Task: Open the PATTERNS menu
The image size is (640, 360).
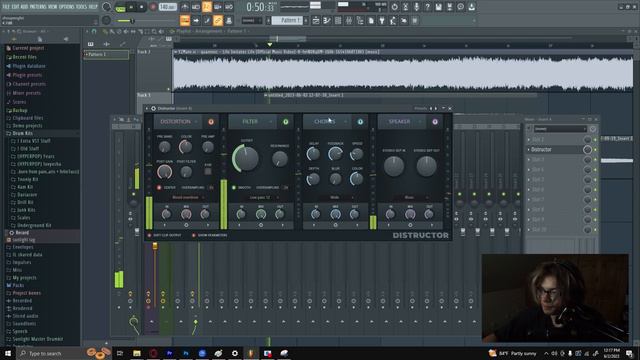Action: (x=38, y=7)
